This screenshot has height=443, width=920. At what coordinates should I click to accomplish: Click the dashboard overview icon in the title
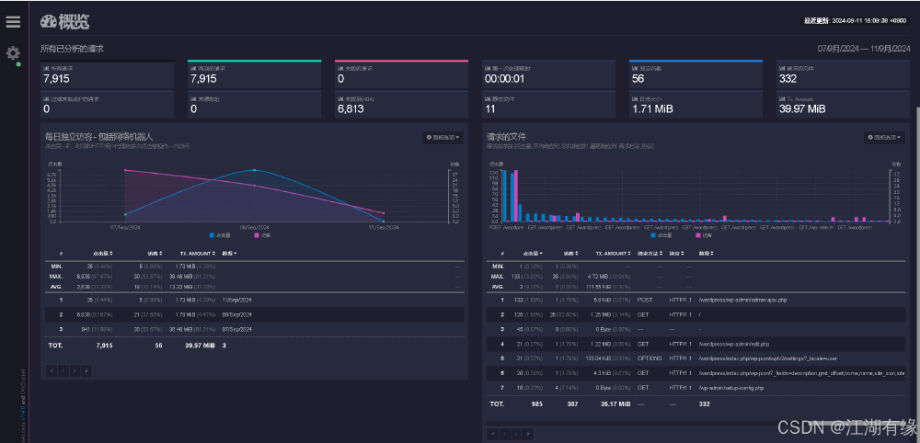(x=48, y=22)
